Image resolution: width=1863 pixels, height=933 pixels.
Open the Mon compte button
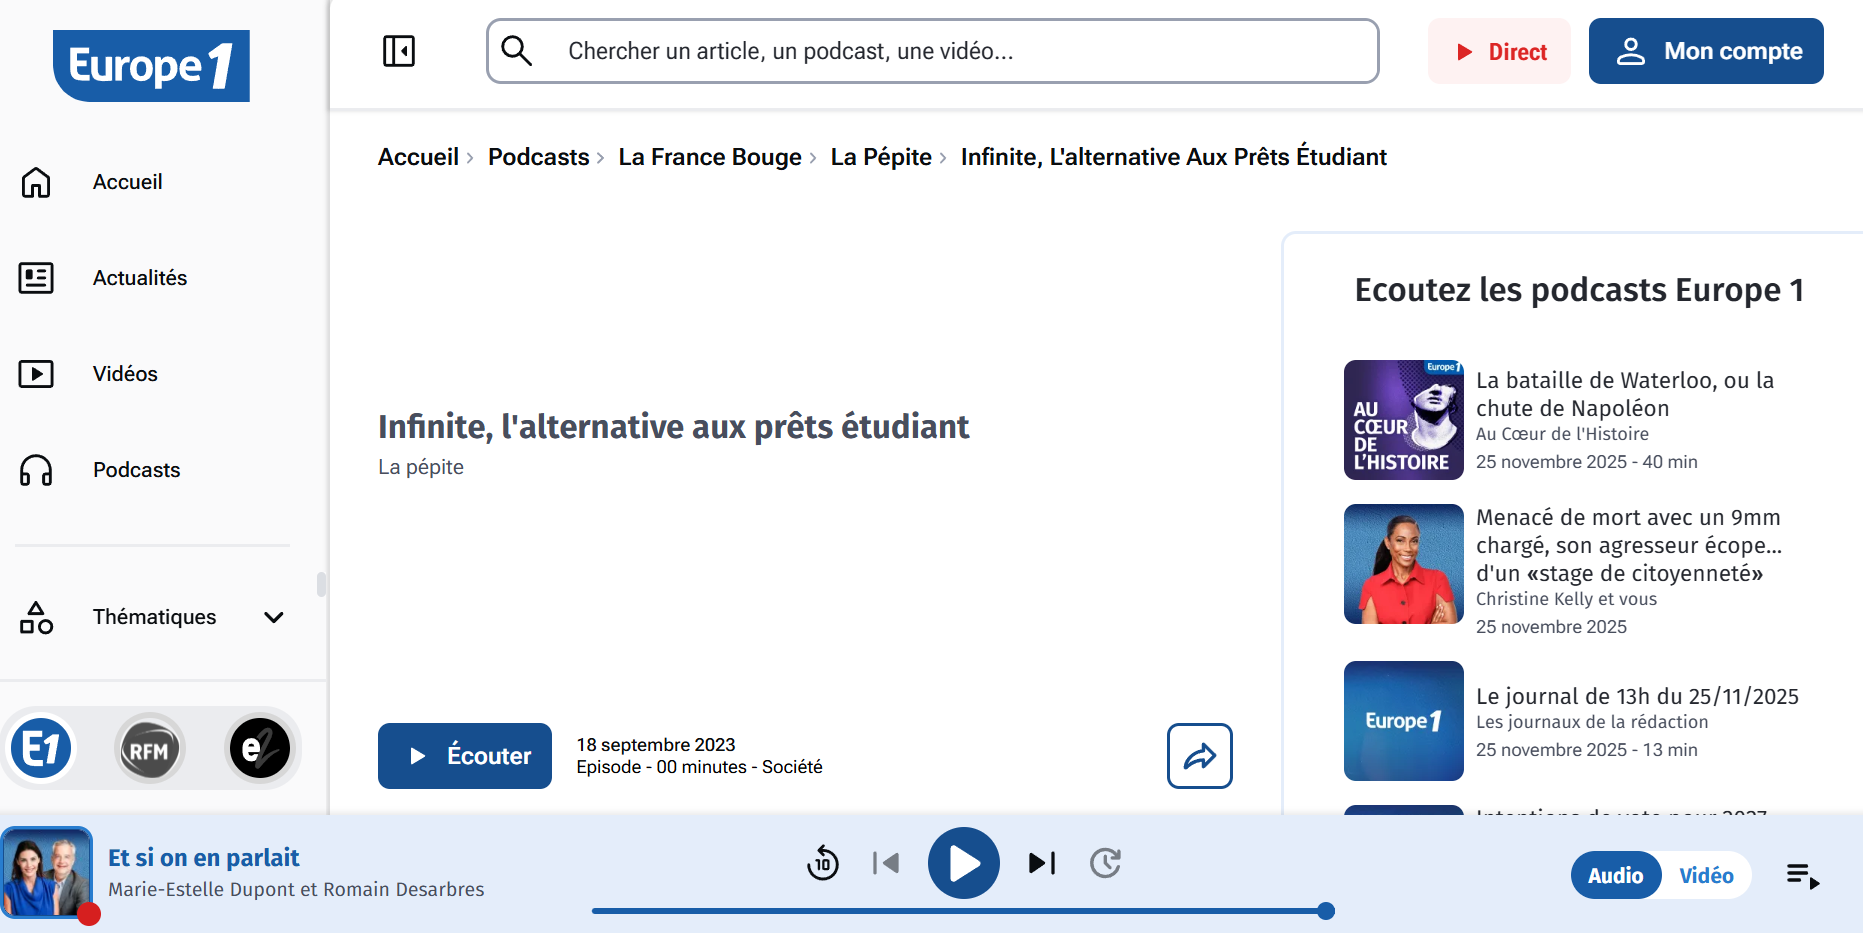pyautogui.click(x=1705, y=51)
